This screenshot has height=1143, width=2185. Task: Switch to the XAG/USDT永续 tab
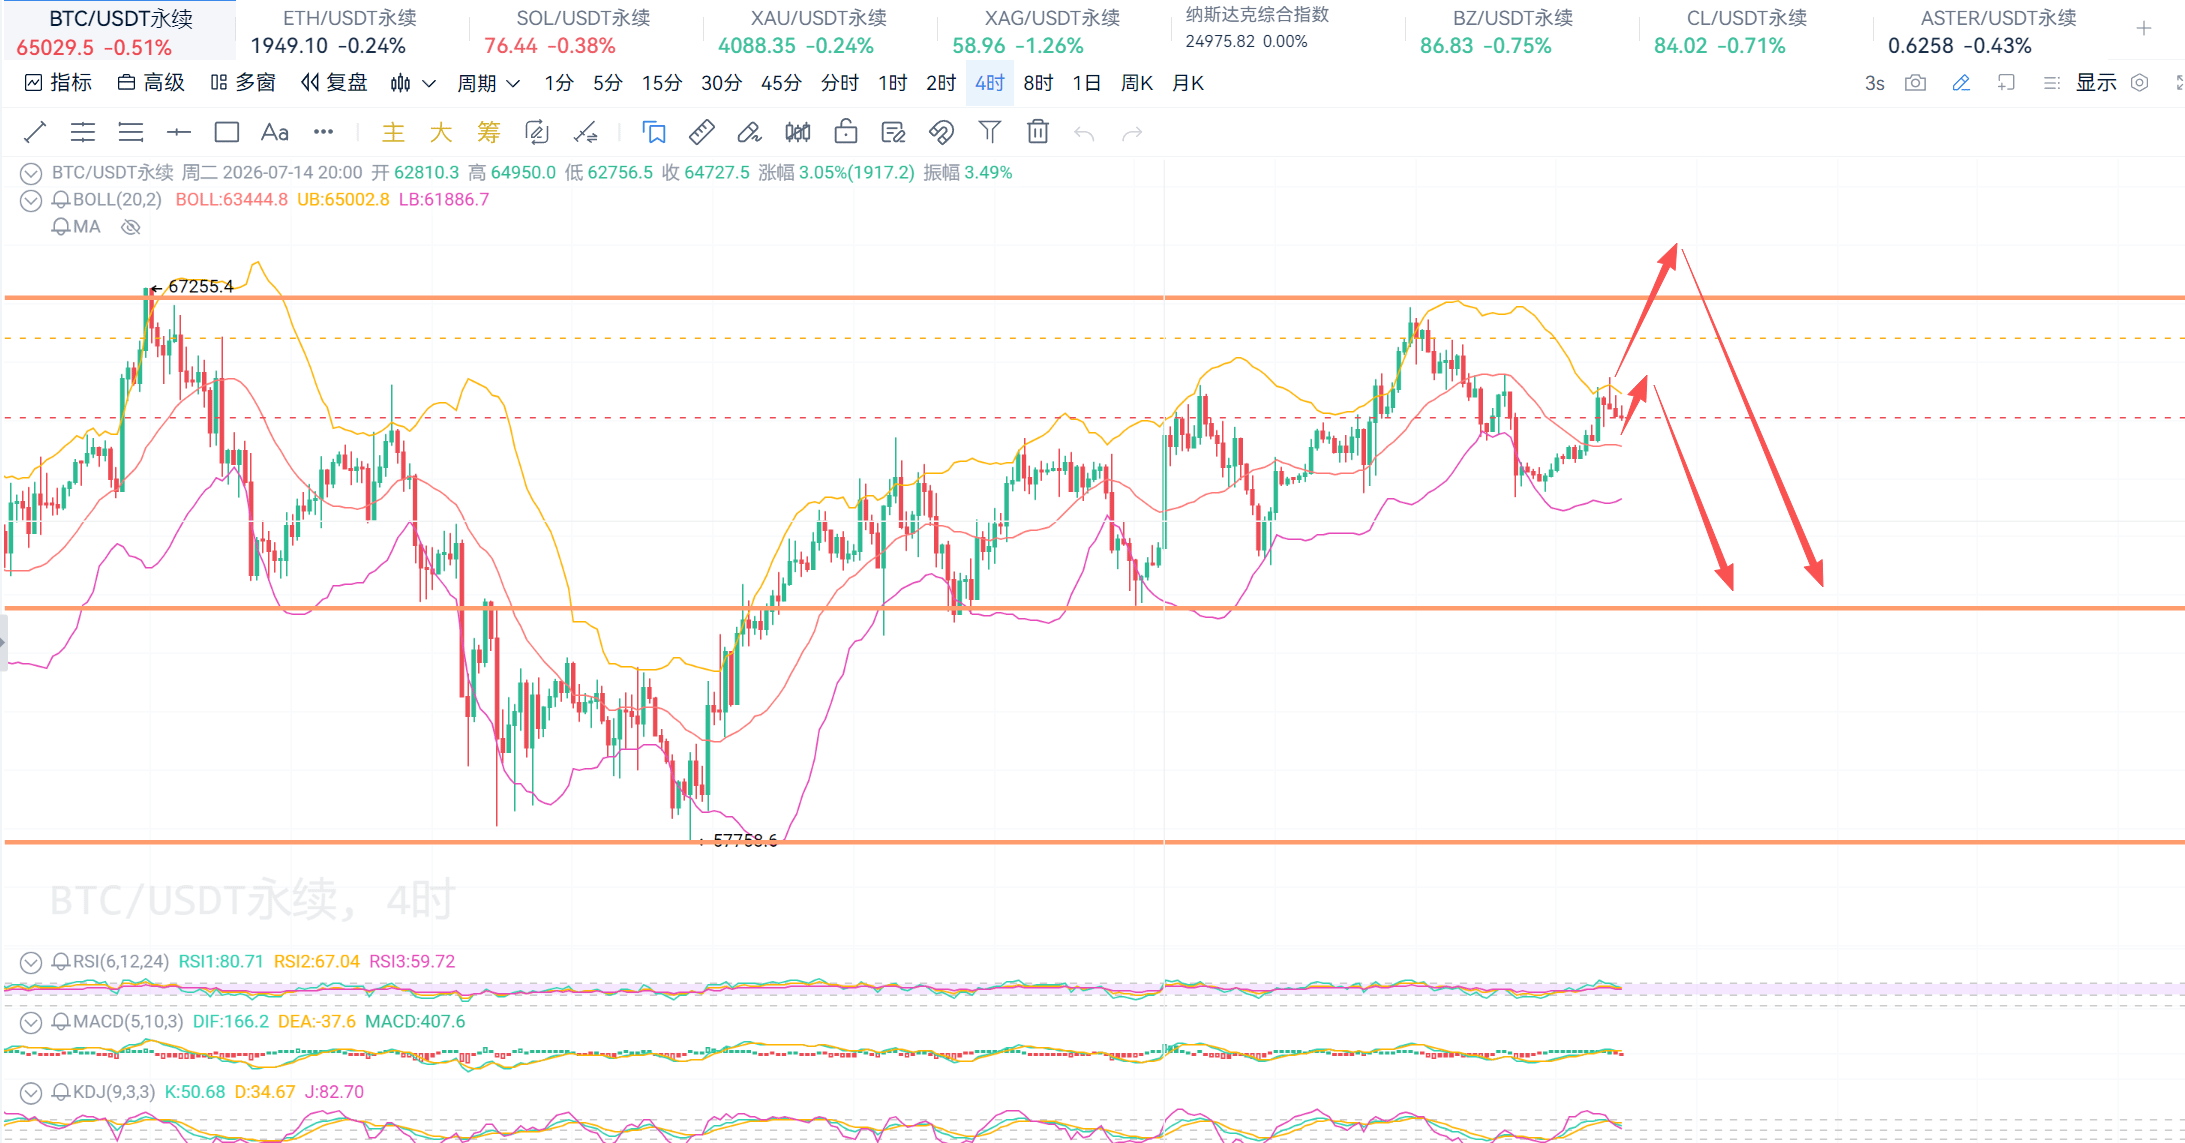click(1052, 31)
